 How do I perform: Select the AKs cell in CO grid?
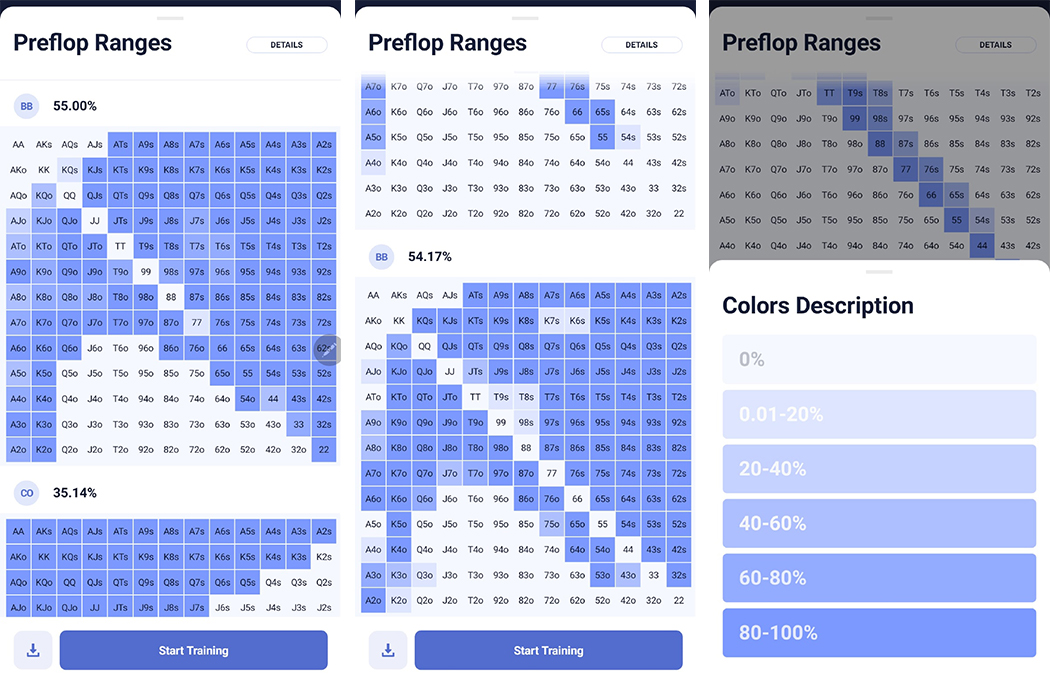pos(44,531)
